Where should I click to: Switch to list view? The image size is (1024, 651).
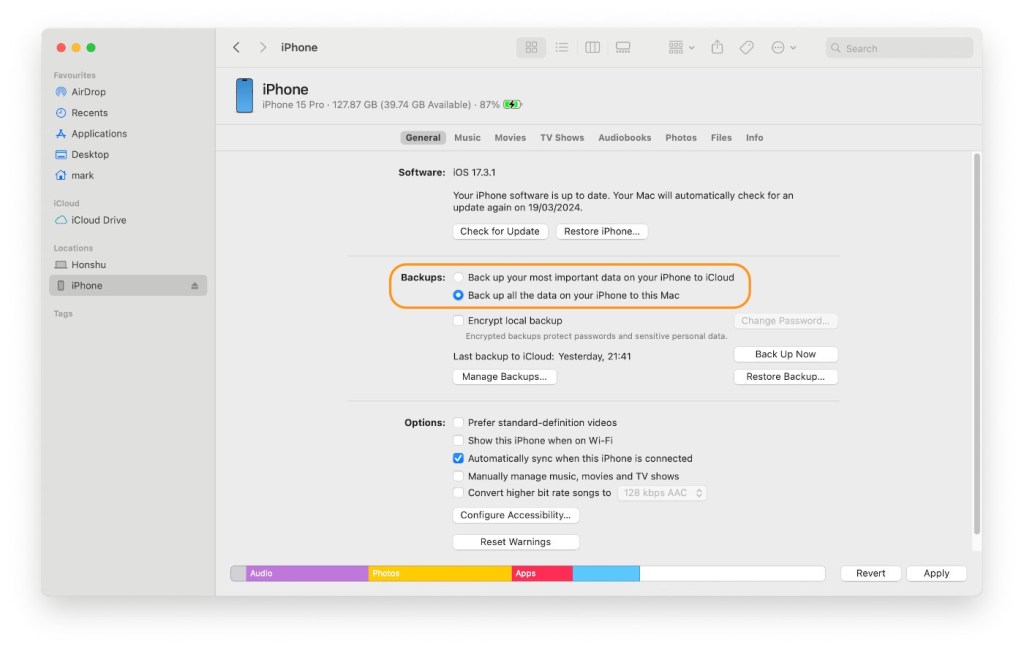[x=562, y=47]
